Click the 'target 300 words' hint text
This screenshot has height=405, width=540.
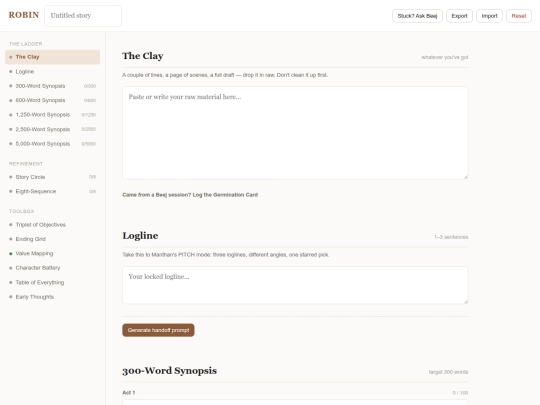click(x=448, y=372)
